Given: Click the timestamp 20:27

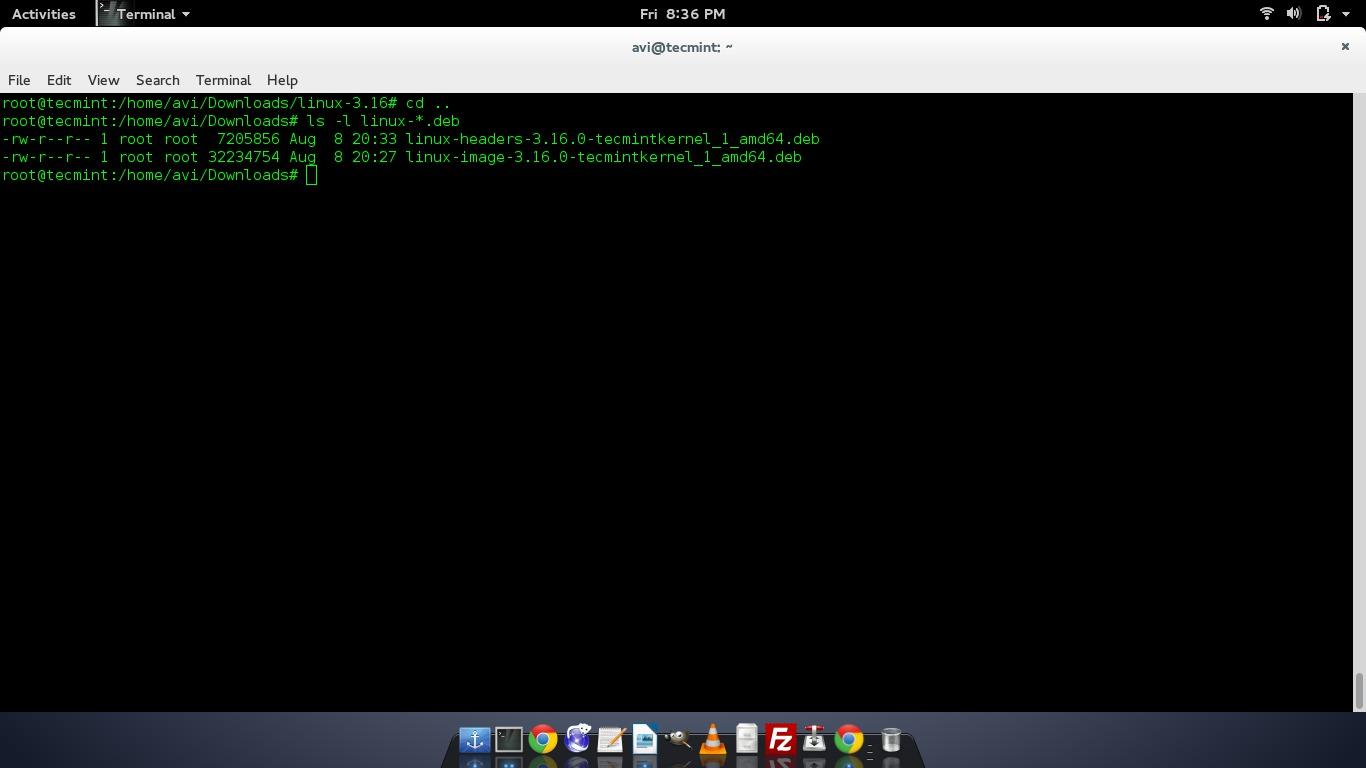Looking at the screenshot, I should pyautogui.click(x=374, y=157).
